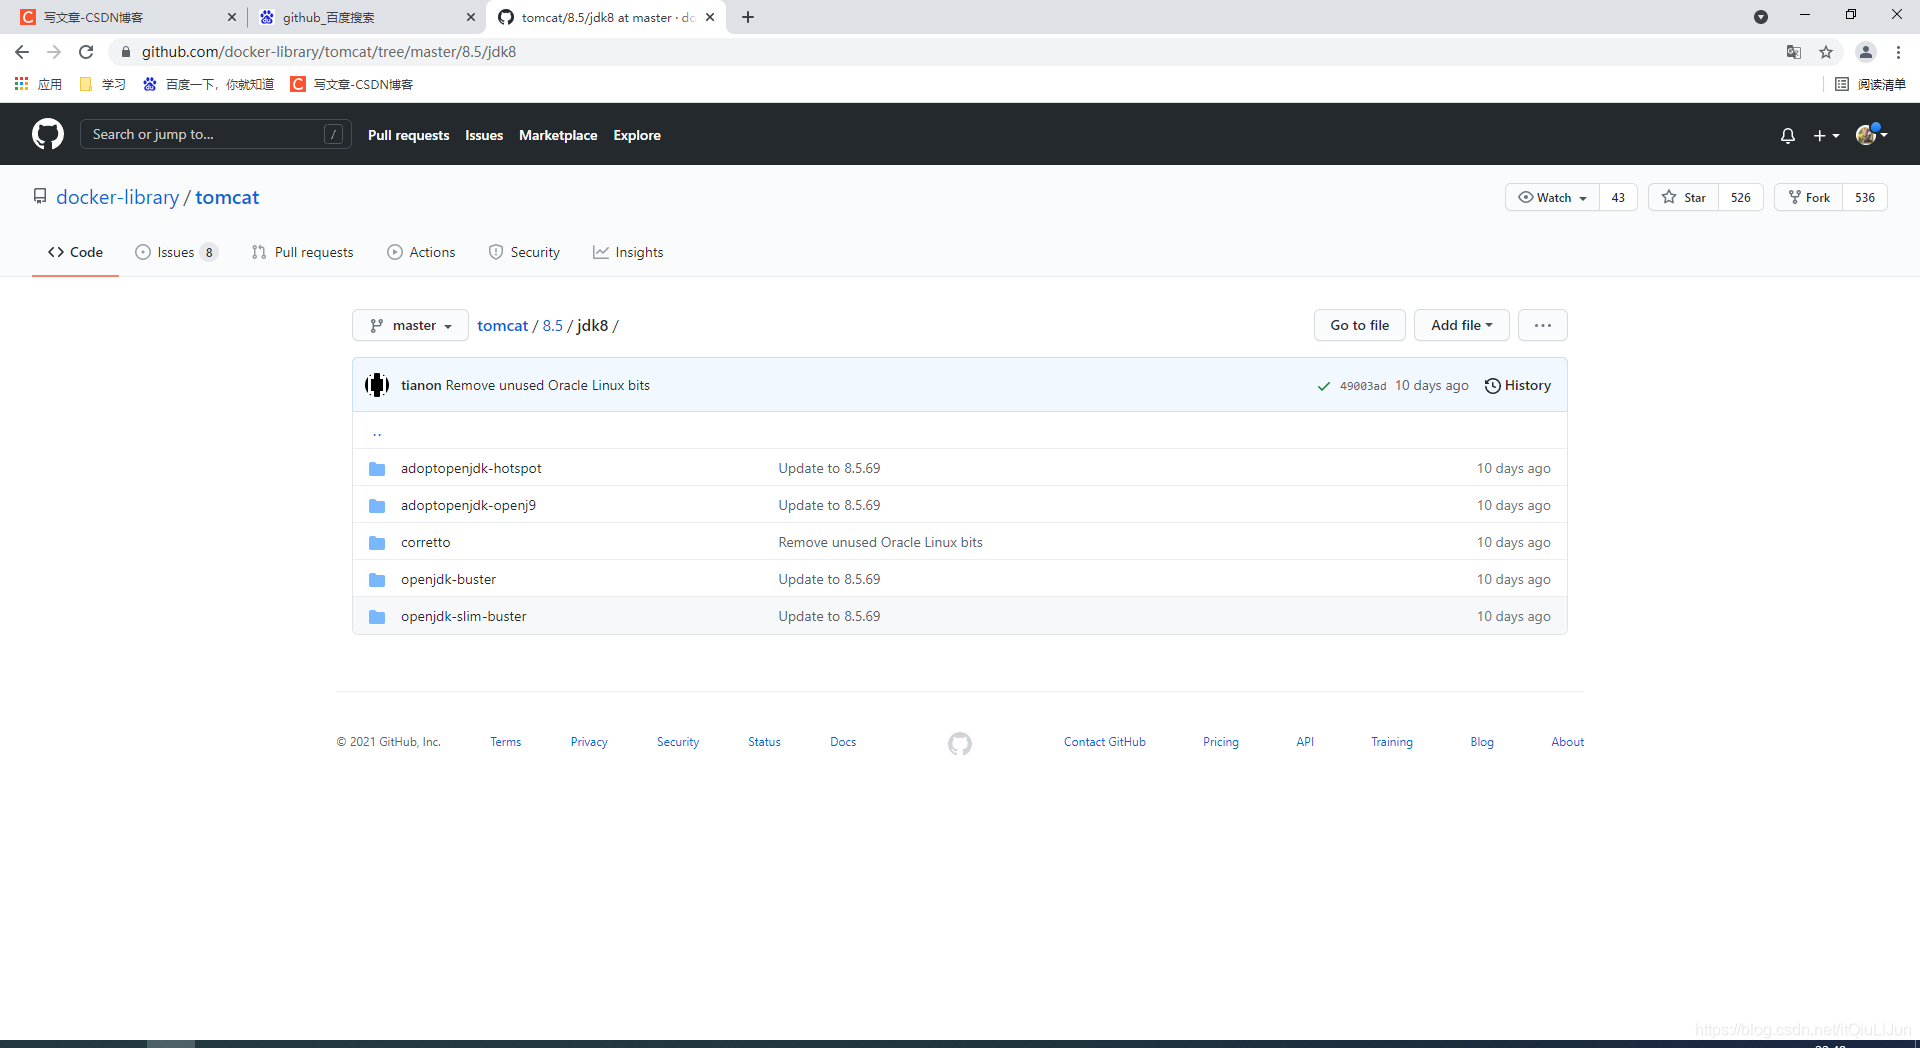Click the GitHub Octocat logo in header
1920x1048 pixels.
[x=48, y=134]
